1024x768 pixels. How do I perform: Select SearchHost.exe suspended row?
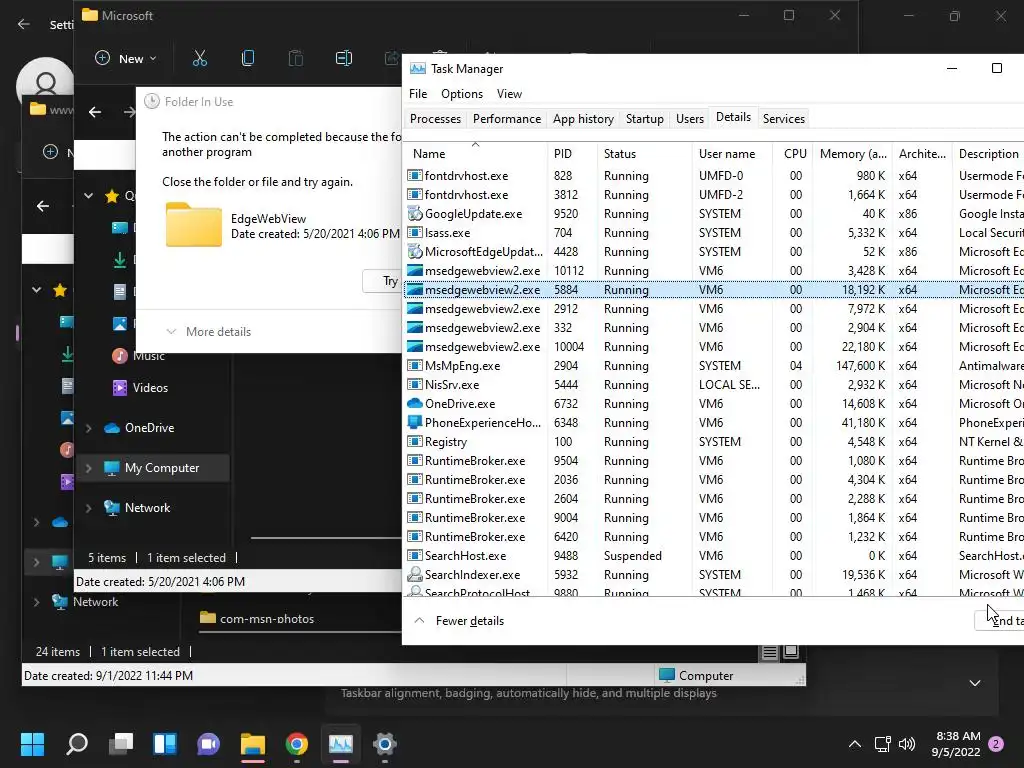[x=714, y=556]
